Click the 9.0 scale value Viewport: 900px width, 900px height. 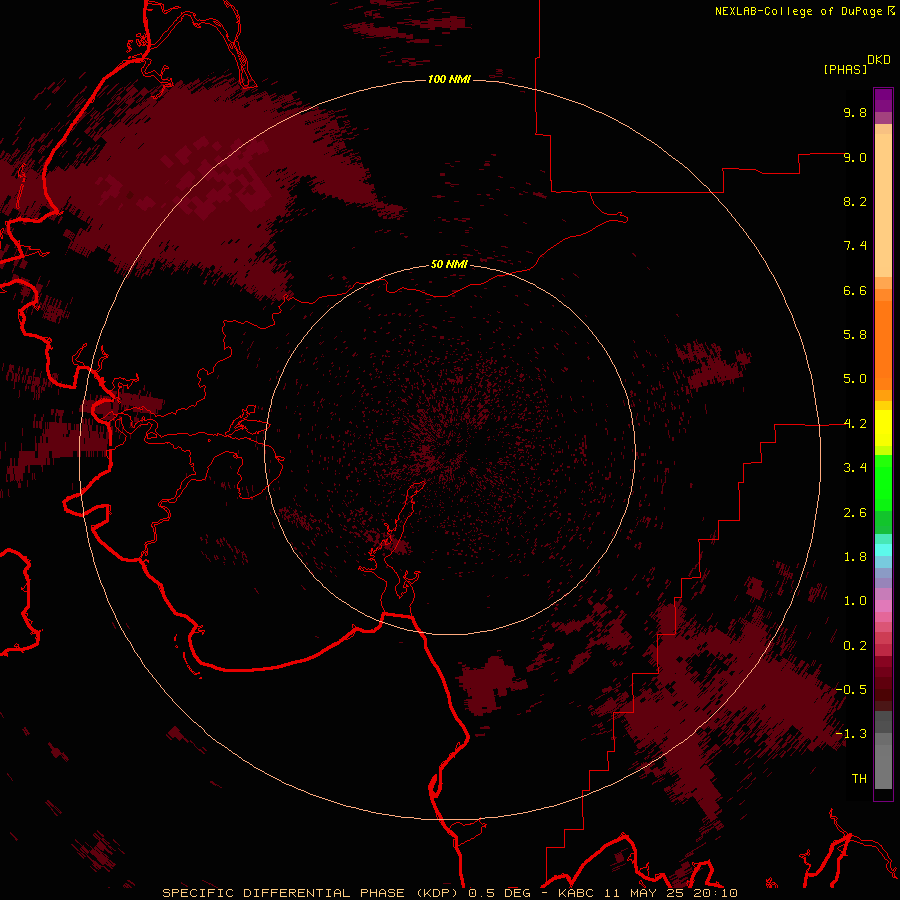point(855,157)
